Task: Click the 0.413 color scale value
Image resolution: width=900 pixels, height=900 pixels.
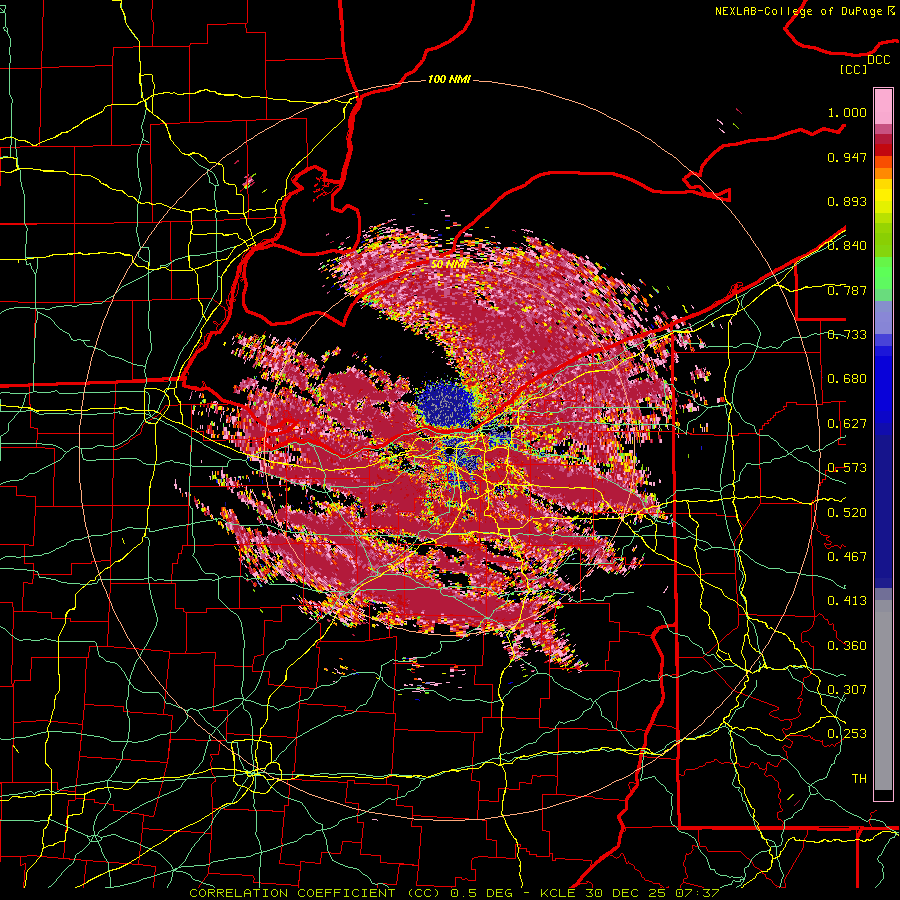Action: point(847,601)
